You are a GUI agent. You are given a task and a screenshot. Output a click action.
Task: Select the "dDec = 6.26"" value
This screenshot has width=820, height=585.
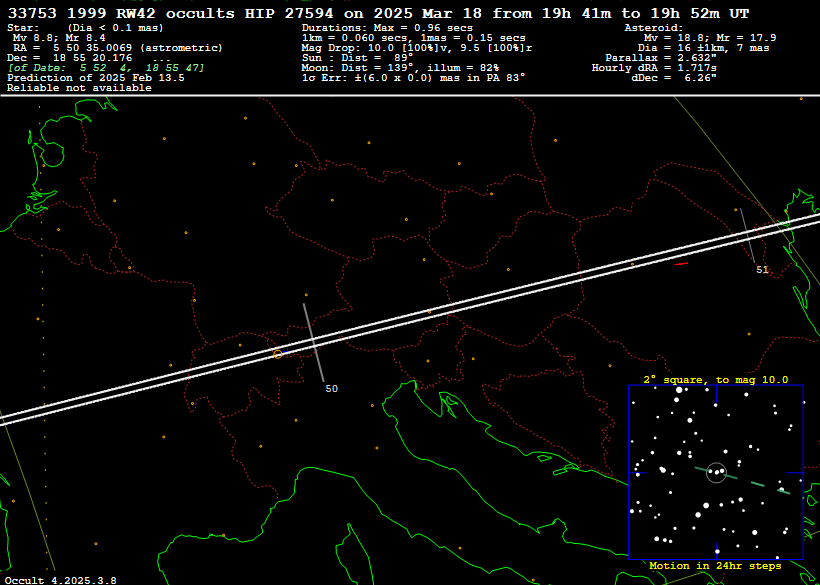[x=674, y=78]
